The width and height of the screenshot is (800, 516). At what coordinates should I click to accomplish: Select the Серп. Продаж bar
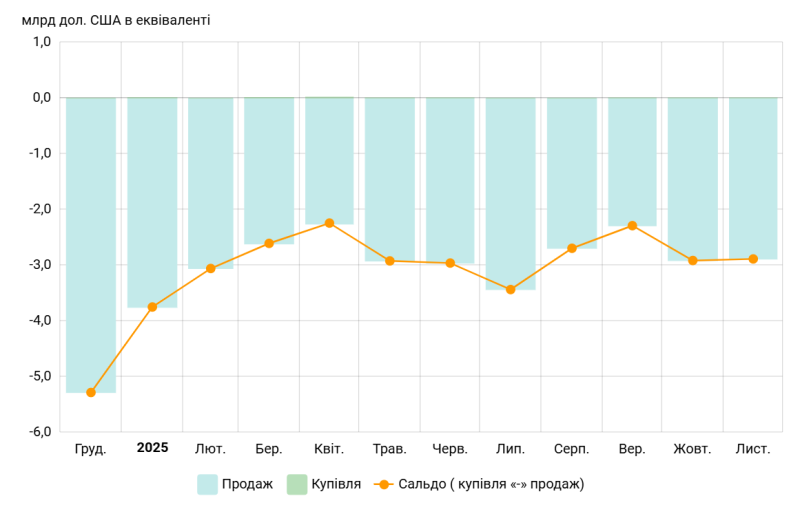click(572, 173)
